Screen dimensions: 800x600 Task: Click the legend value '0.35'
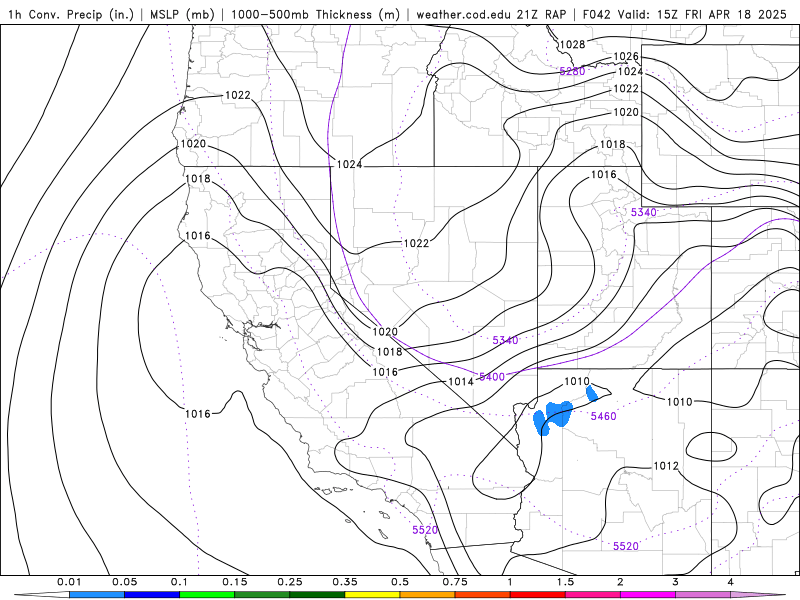coord(345,582)
